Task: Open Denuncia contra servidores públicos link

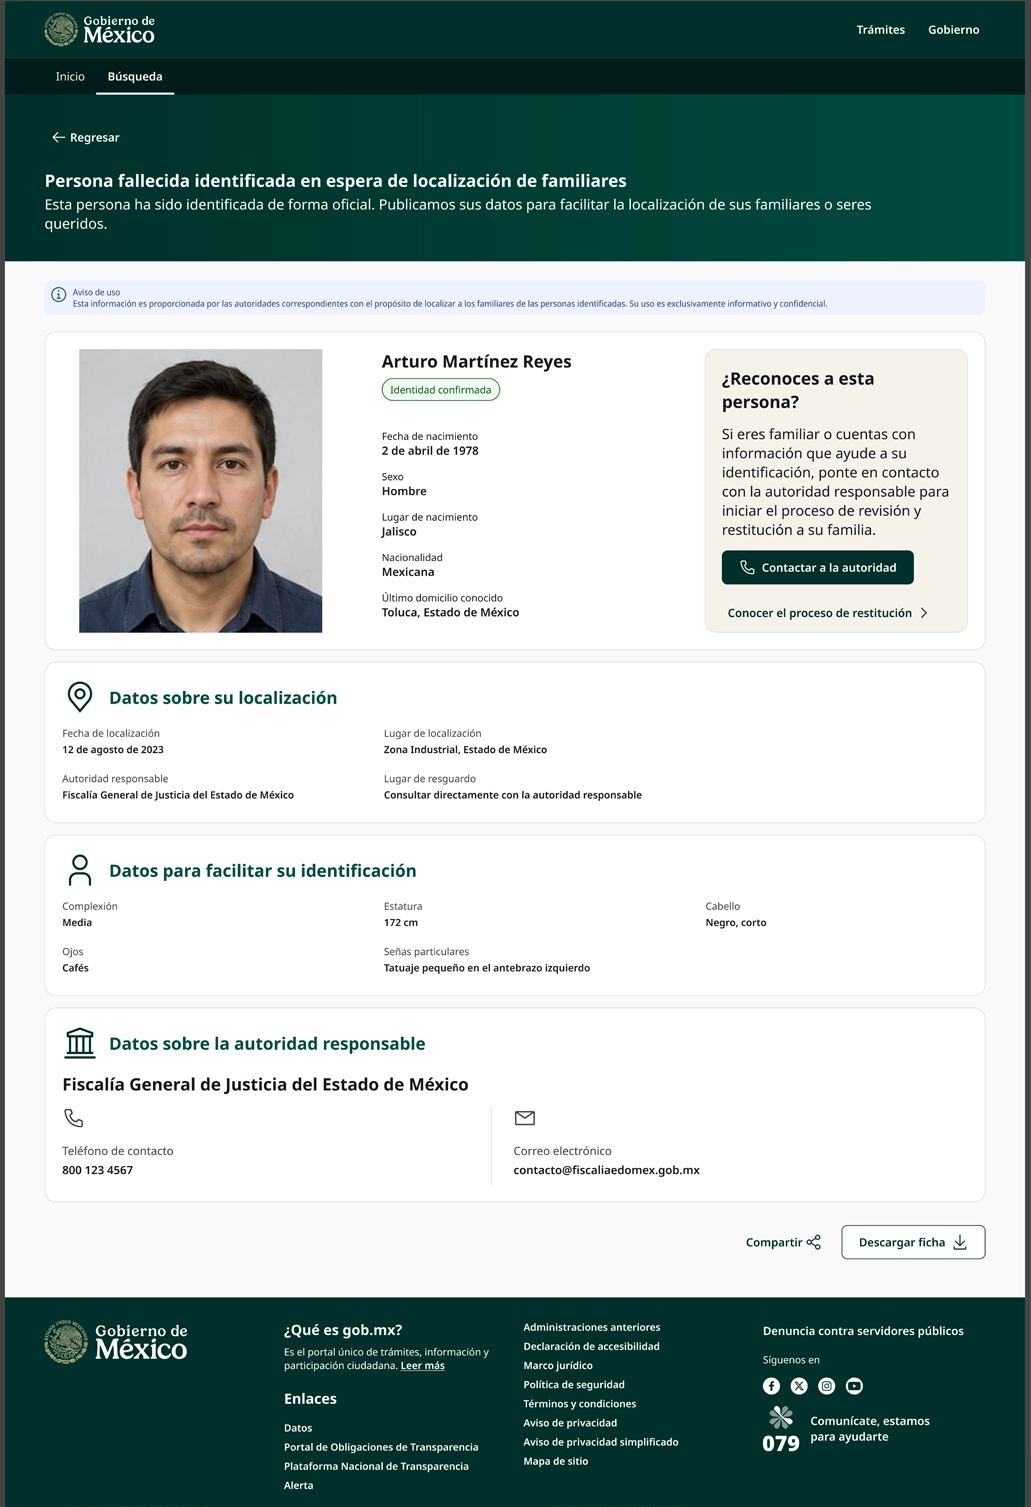Action: click(863, 1331)
